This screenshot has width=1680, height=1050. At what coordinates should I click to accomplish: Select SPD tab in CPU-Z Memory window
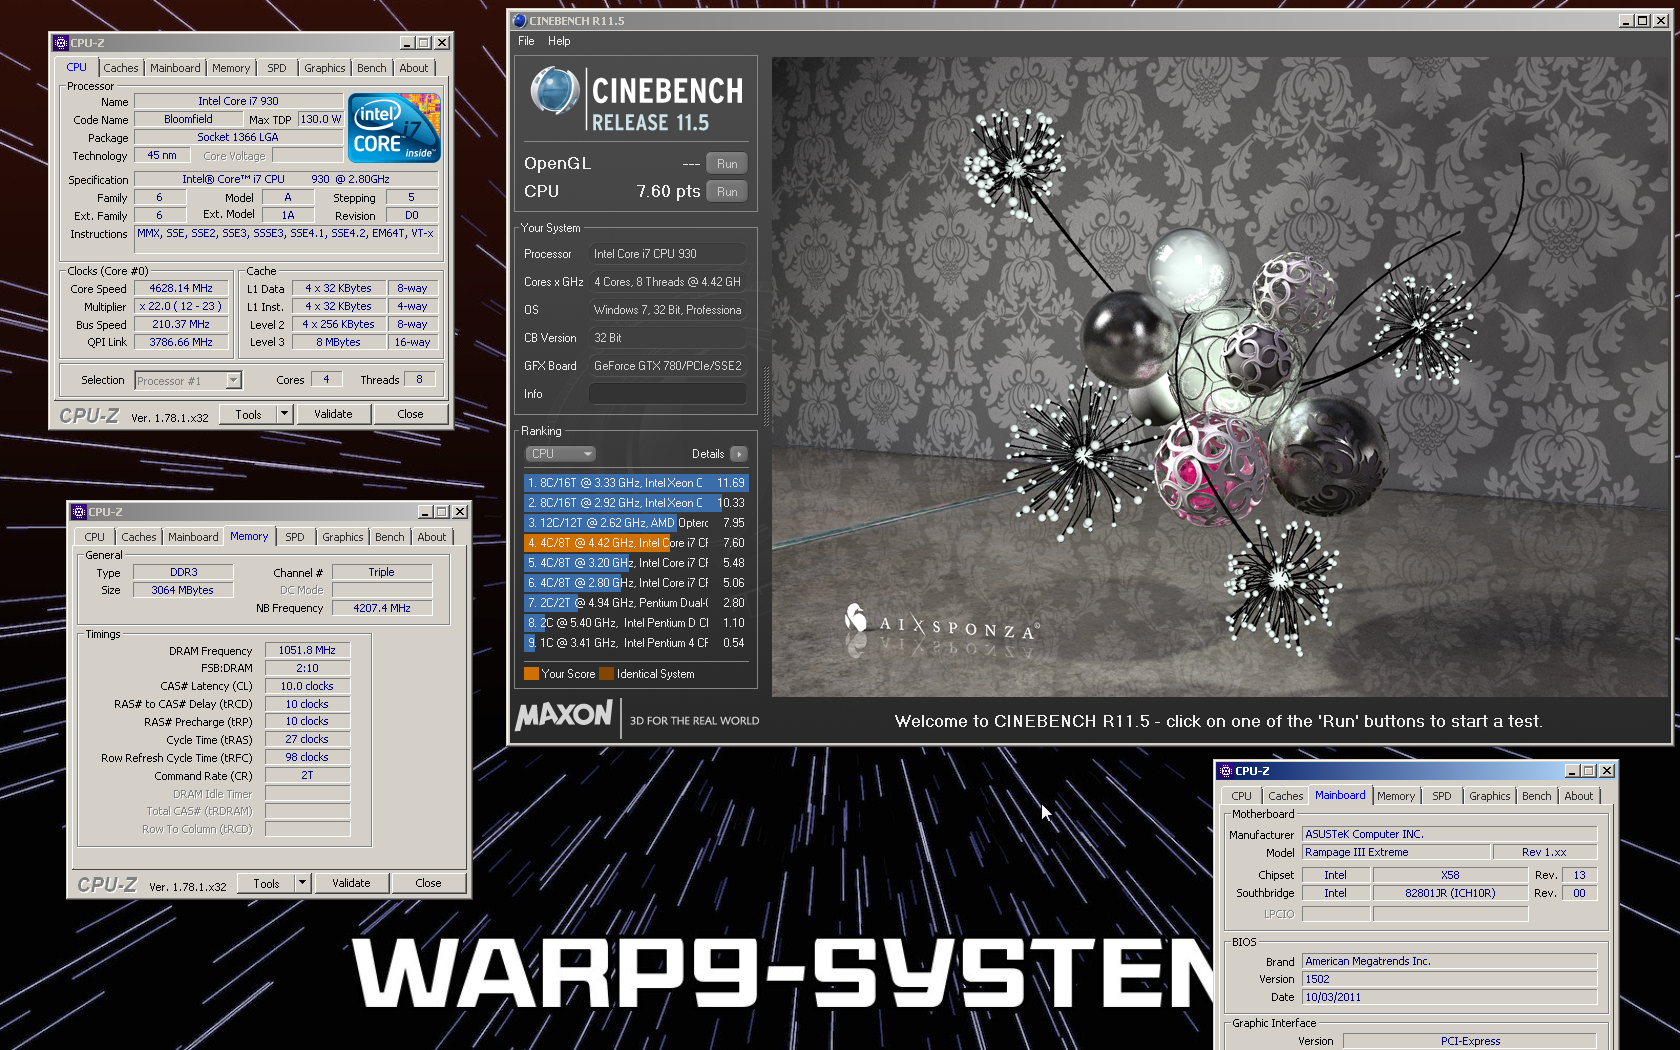point(295,537)
